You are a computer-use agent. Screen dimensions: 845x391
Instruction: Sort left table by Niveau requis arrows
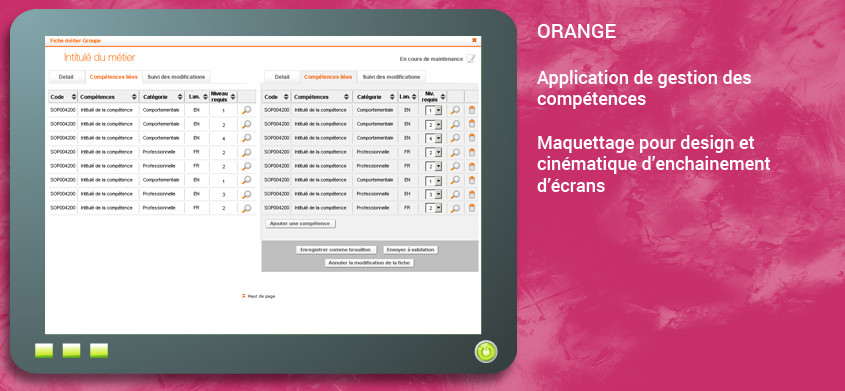coord(232,97)
